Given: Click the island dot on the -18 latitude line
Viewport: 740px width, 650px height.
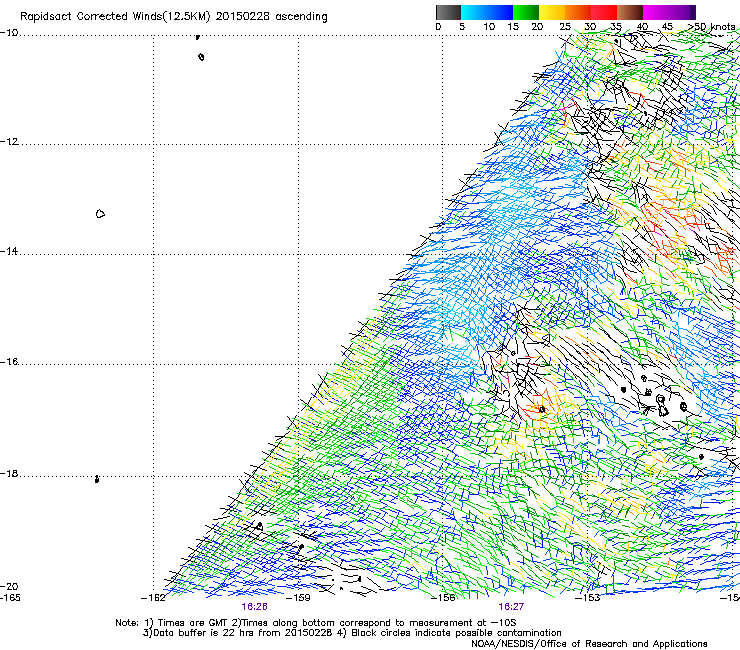Looking at the screenshot, I should (x=97, y=479).
